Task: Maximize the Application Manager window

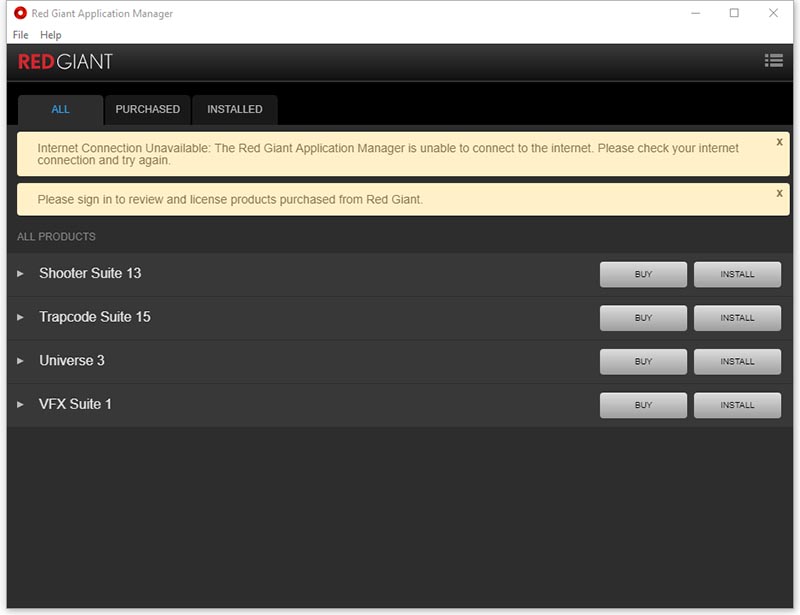Action: tap(734, 13)
